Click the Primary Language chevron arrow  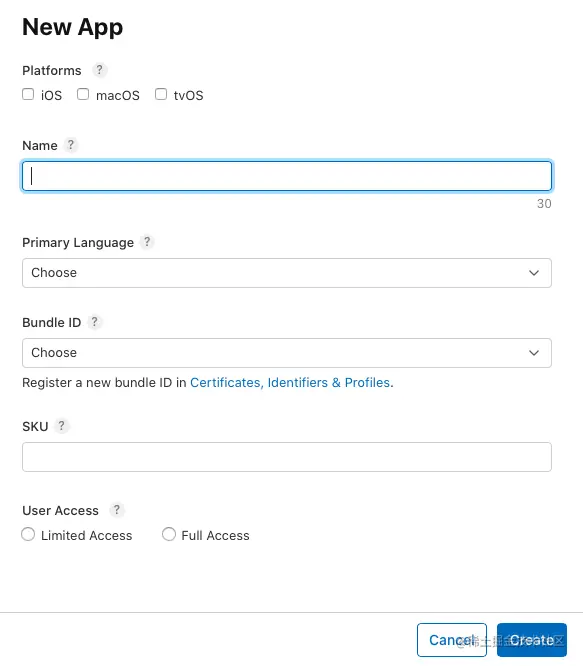[534, 273]
